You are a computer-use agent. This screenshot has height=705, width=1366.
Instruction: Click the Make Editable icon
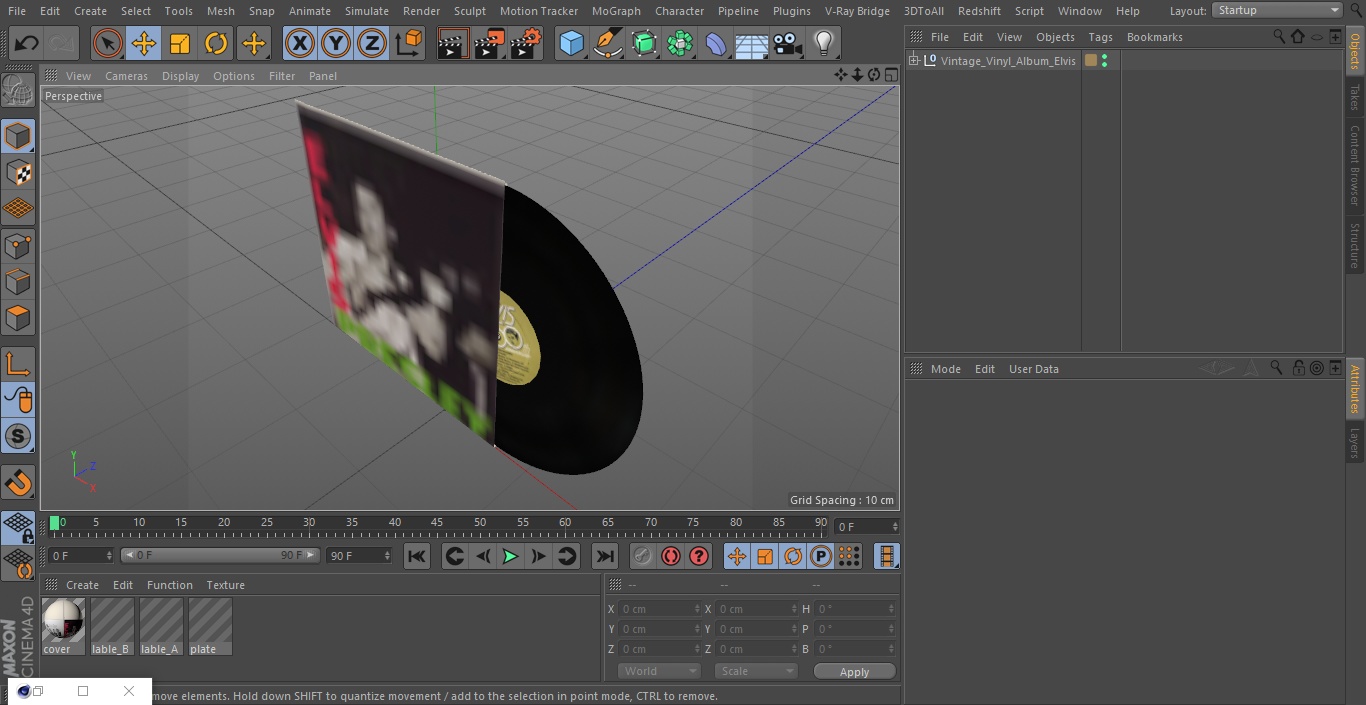[18, 91]
